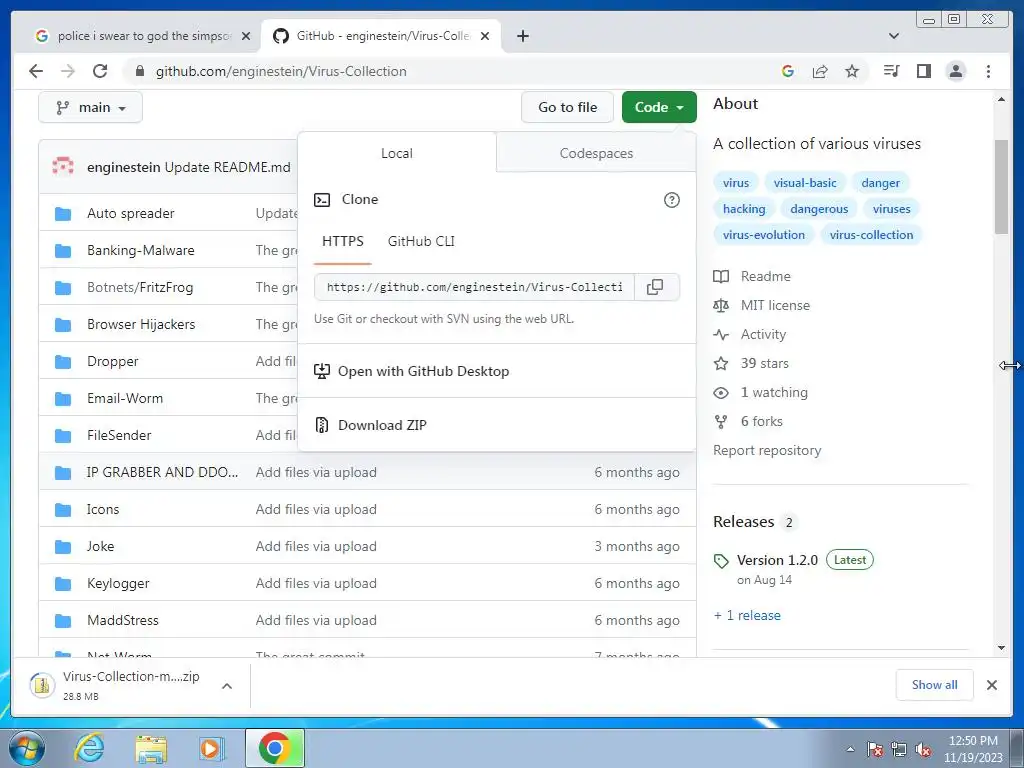Click the virus-evolution topic tag

coord(763,235)
